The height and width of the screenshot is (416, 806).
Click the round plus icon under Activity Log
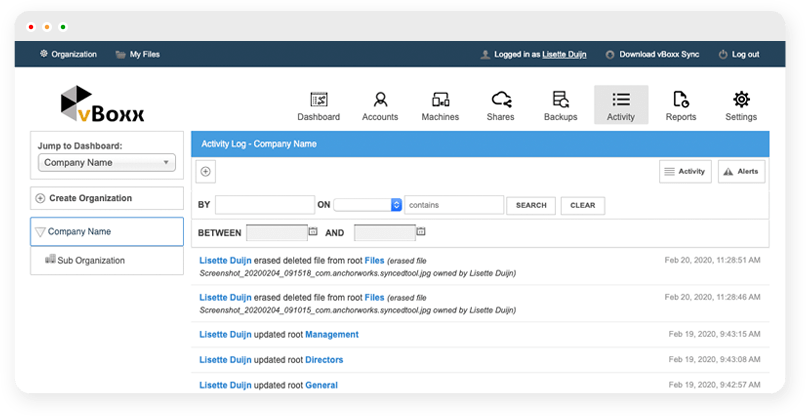pyautogui.click(x=206, y=172)
